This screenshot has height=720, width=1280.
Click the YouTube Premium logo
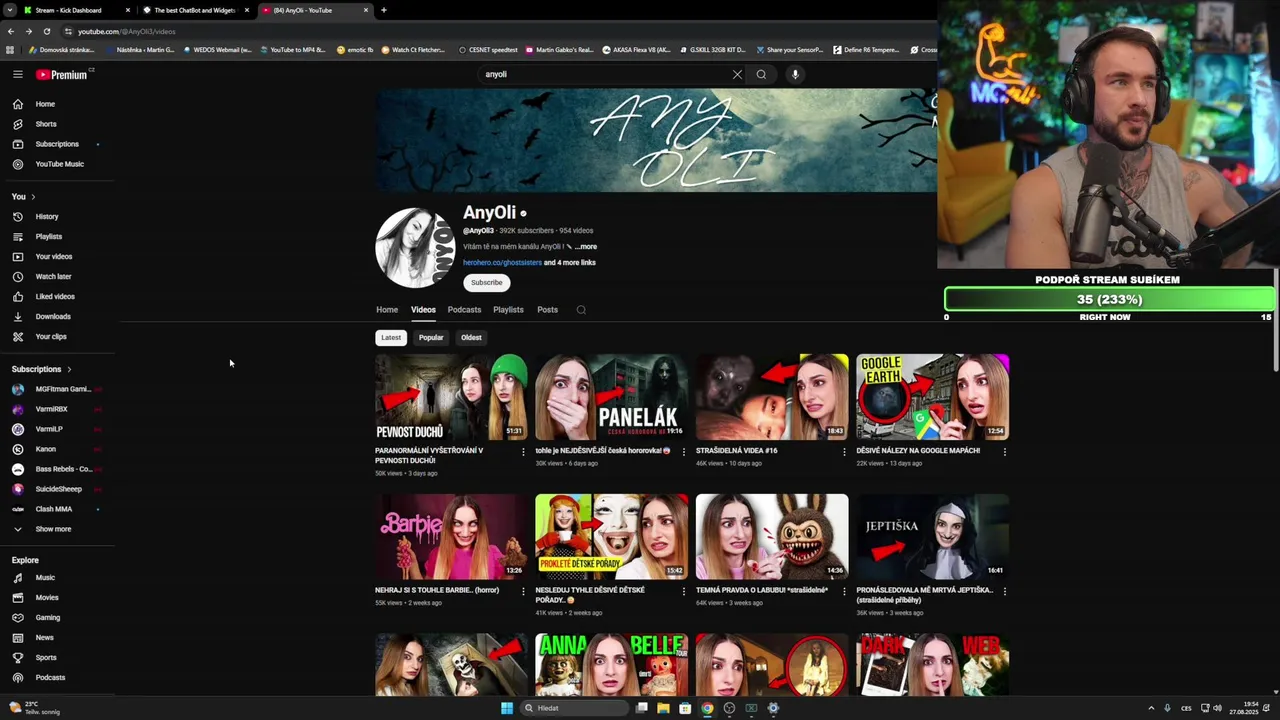[62, 74]
